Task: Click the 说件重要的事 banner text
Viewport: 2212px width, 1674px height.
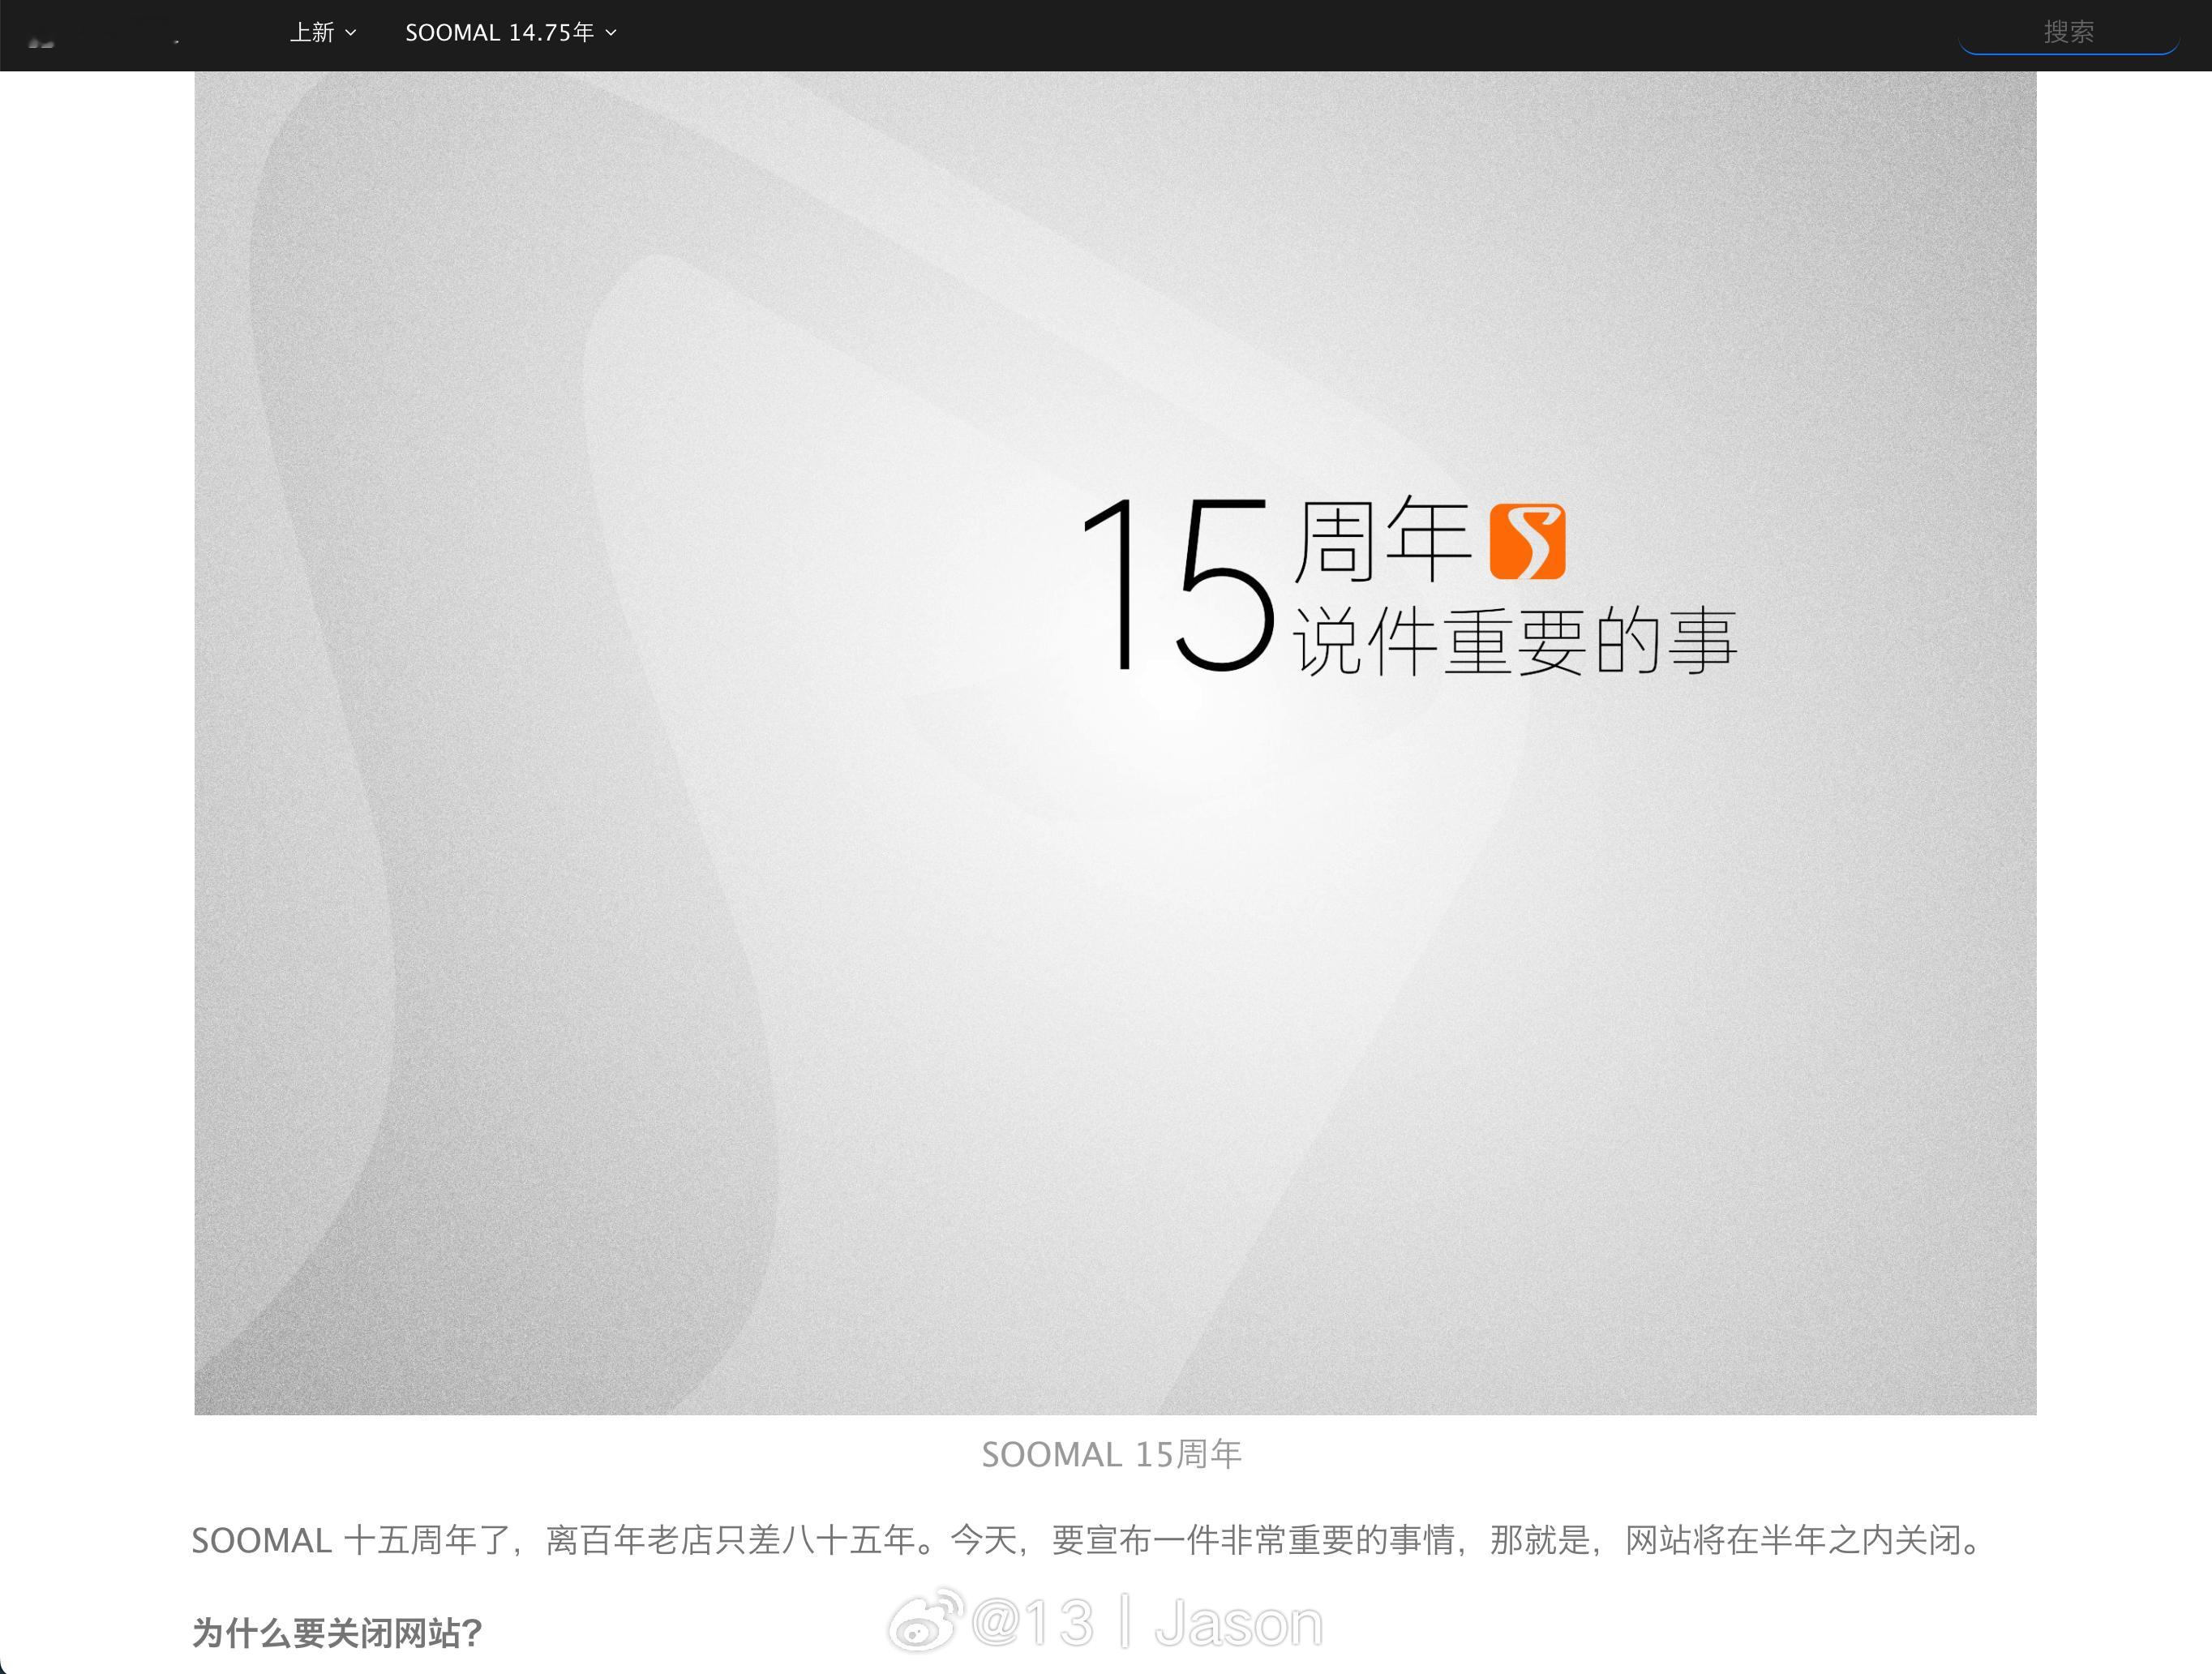Action: (1515, 641)
